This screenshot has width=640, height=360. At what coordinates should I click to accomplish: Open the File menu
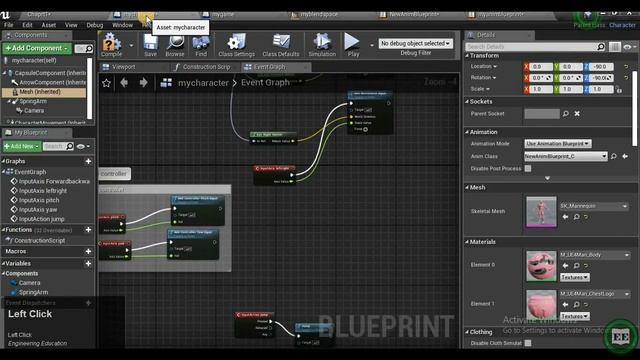pyautogui.click(x=9, y=25)
